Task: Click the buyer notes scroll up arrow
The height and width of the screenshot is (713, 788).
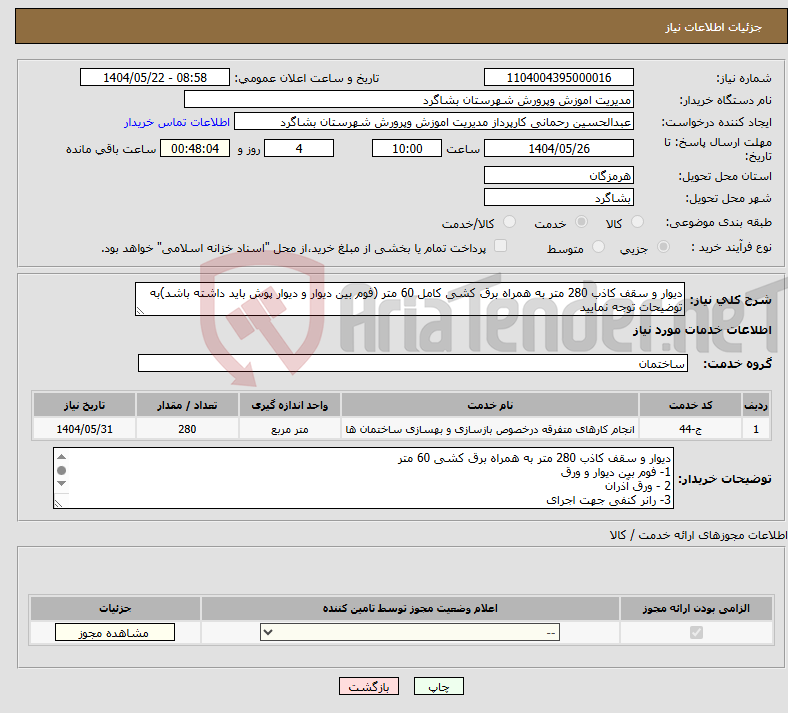Action: (x=61, y=457)
